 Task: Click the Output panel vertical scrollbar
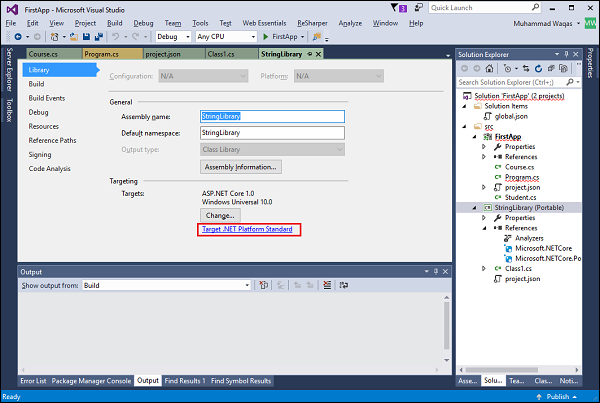point(446,328)
